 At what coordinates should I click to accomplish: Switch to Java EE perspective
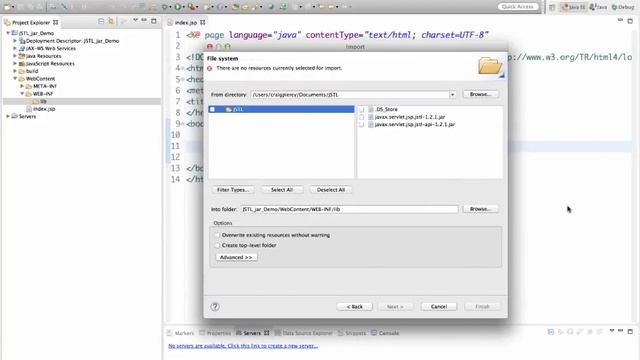(573, 7)
